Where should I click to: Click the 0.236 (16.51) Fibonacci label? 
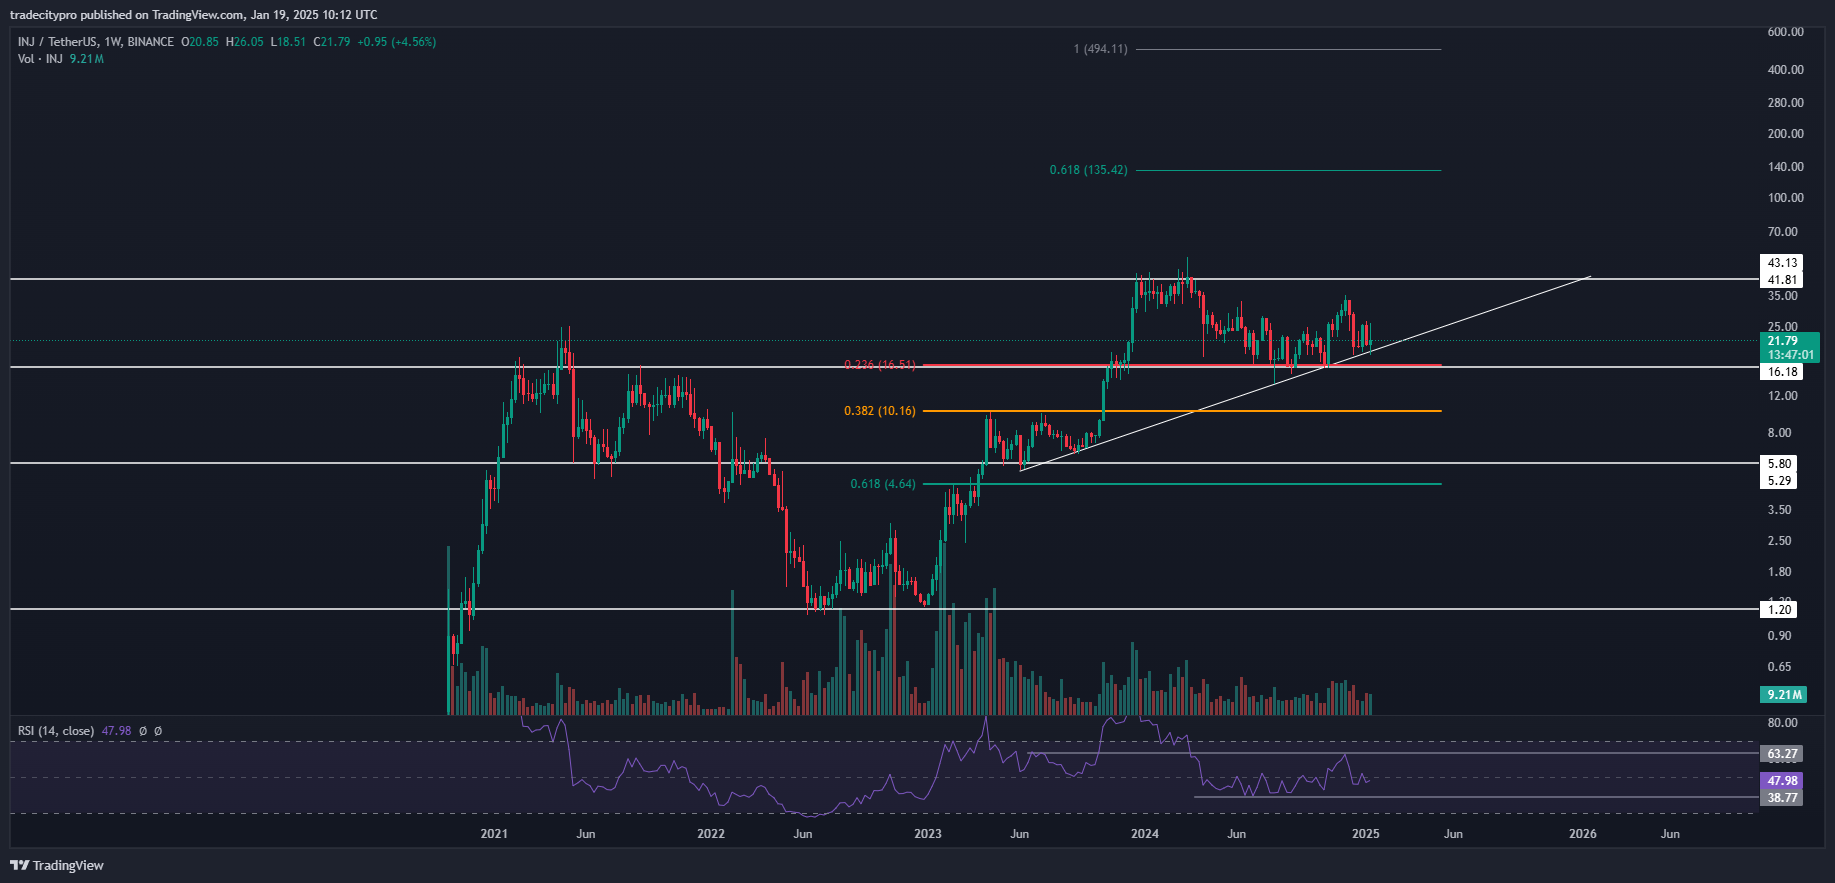tap(879, 365)
